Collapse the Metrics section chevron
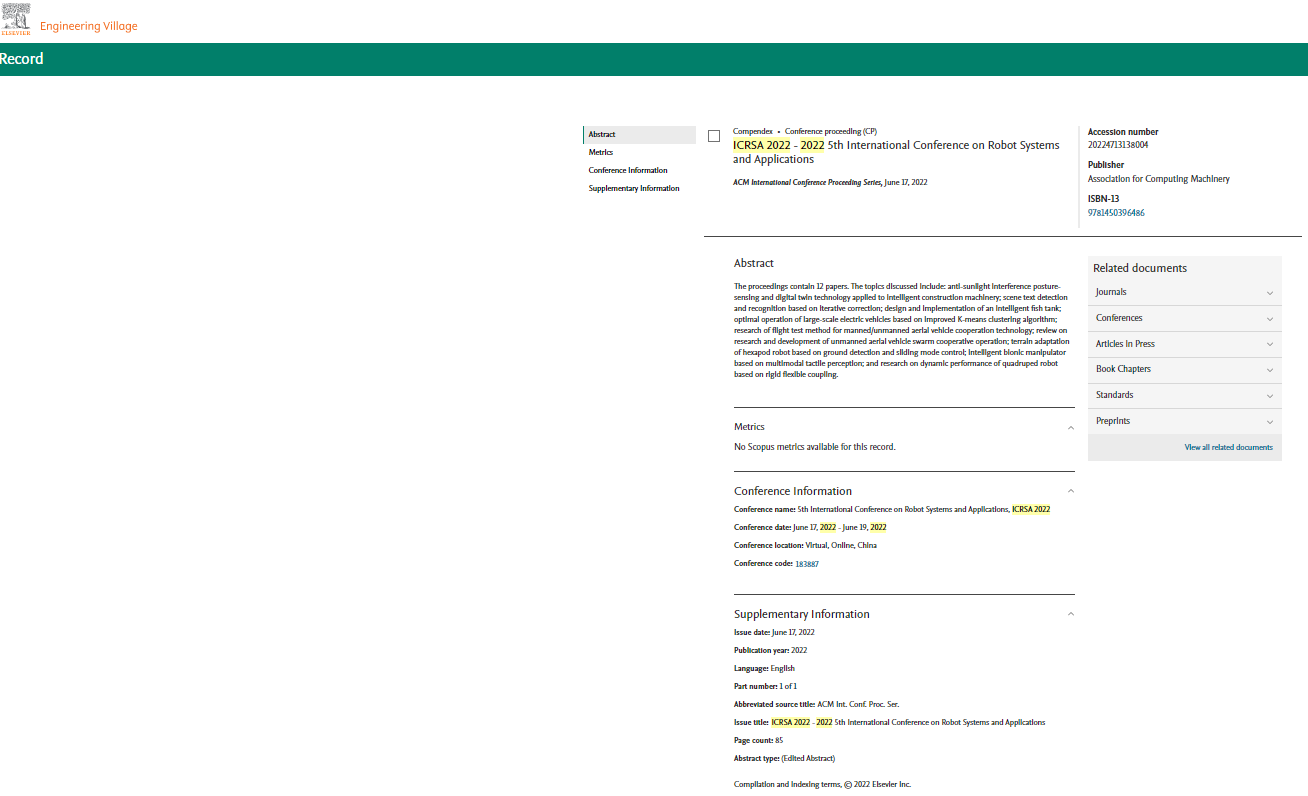Viewport: 1308px width, 796px height. point(1071,427)
